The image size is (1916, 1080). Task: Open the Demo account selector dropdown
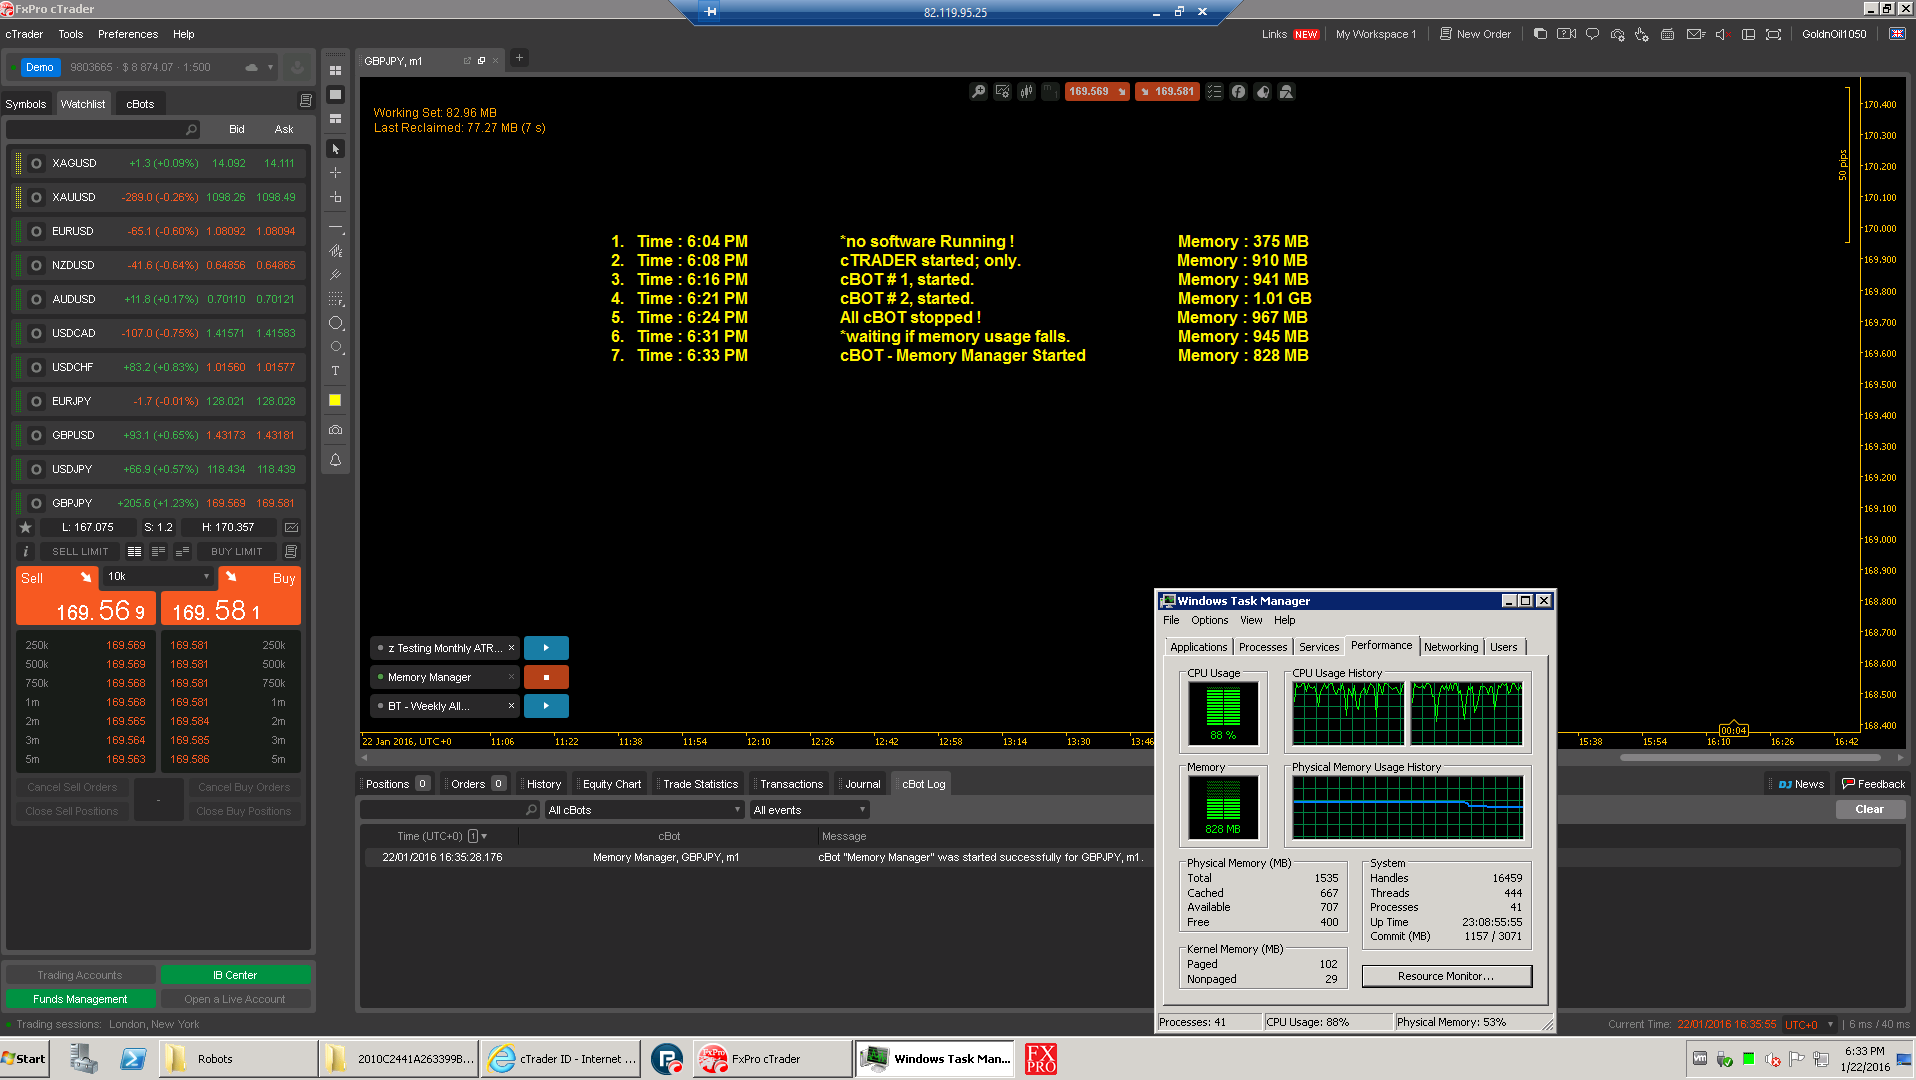[270, 68]
